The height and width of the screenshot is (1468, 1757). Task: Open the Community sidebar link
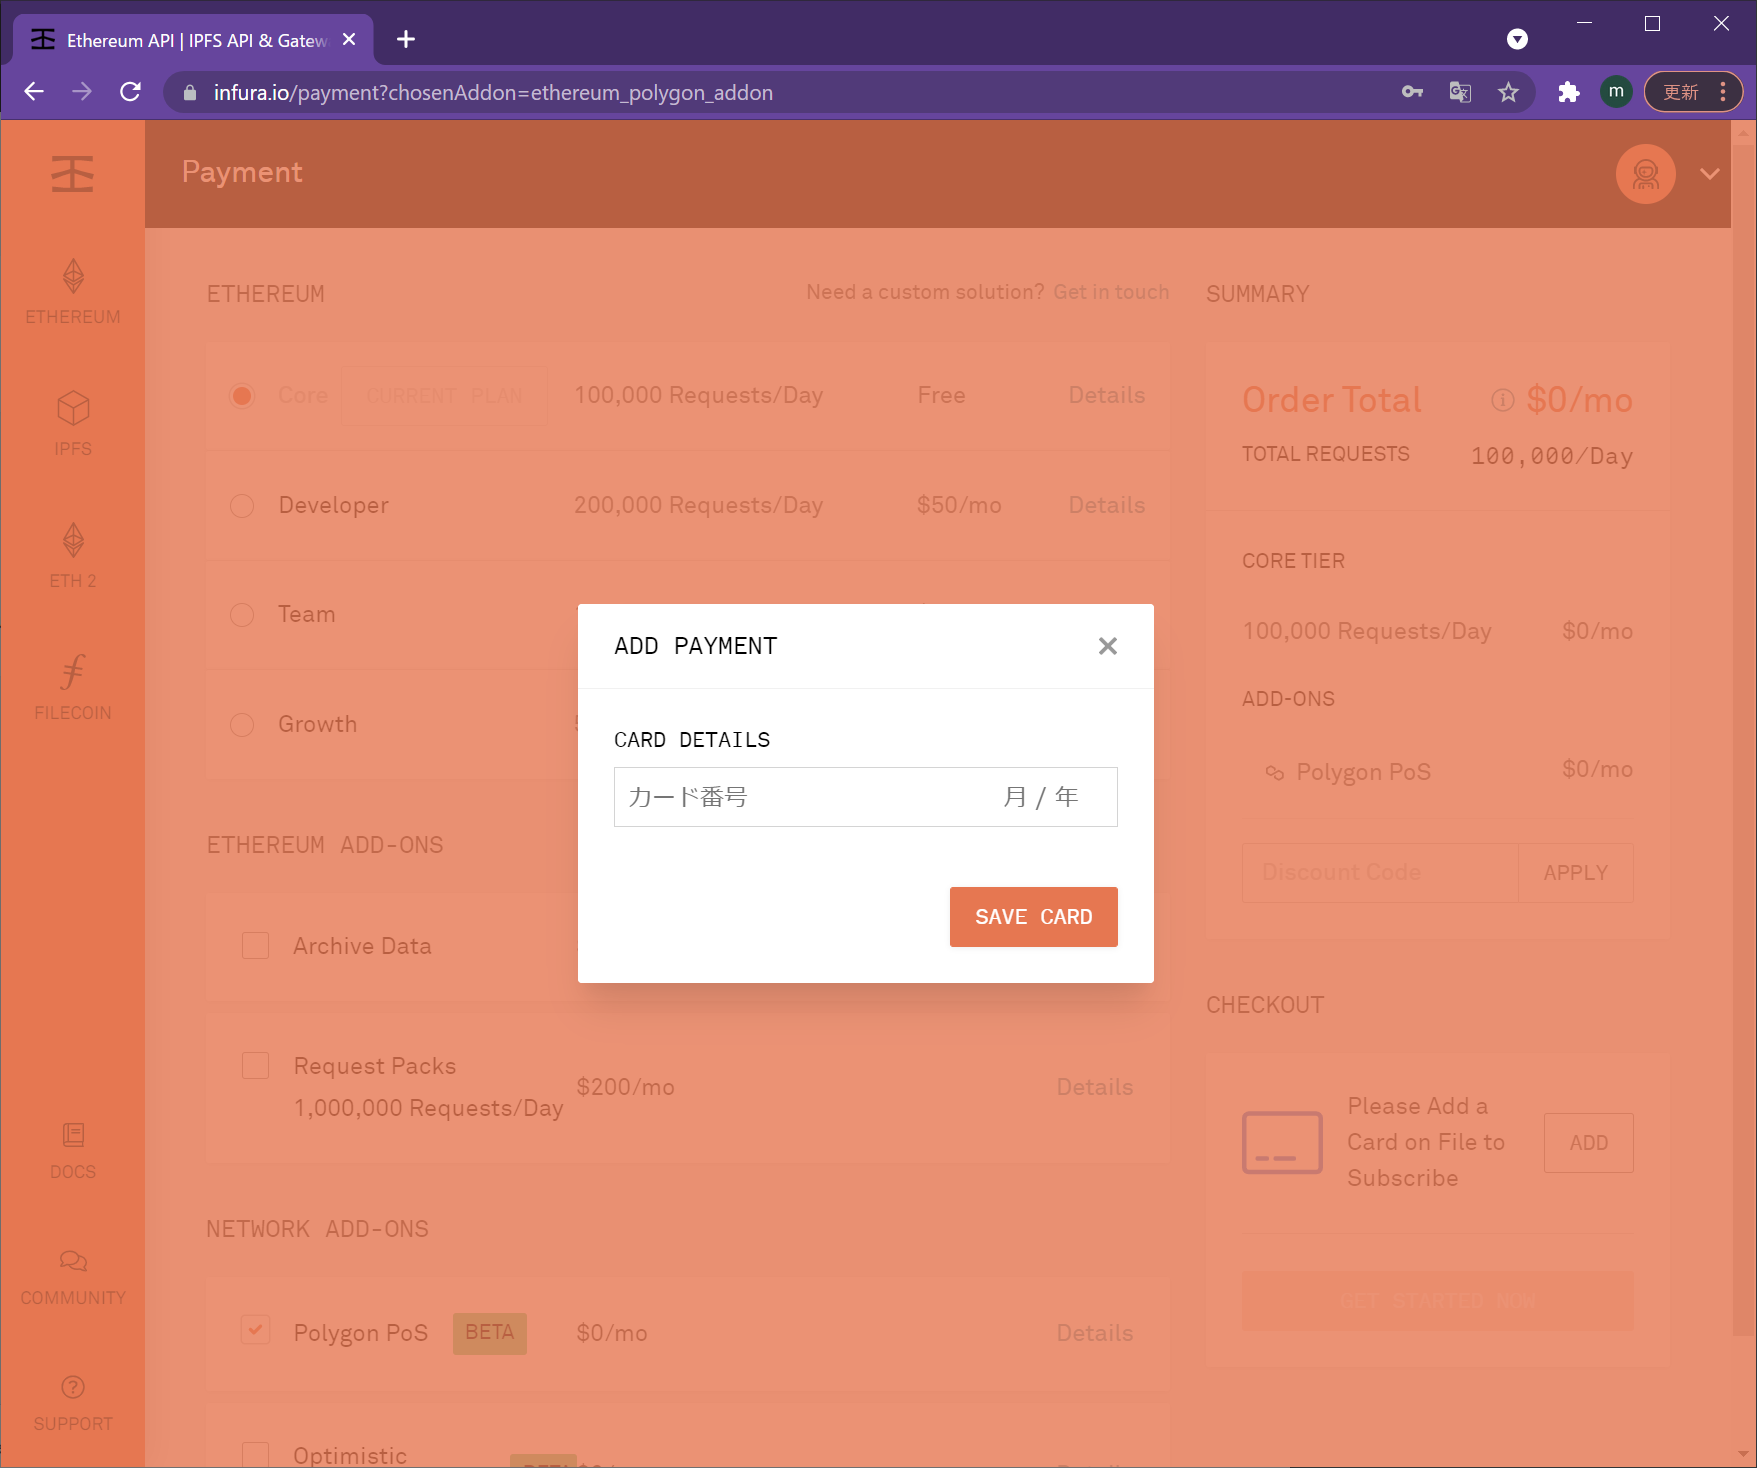point(73,1277)
